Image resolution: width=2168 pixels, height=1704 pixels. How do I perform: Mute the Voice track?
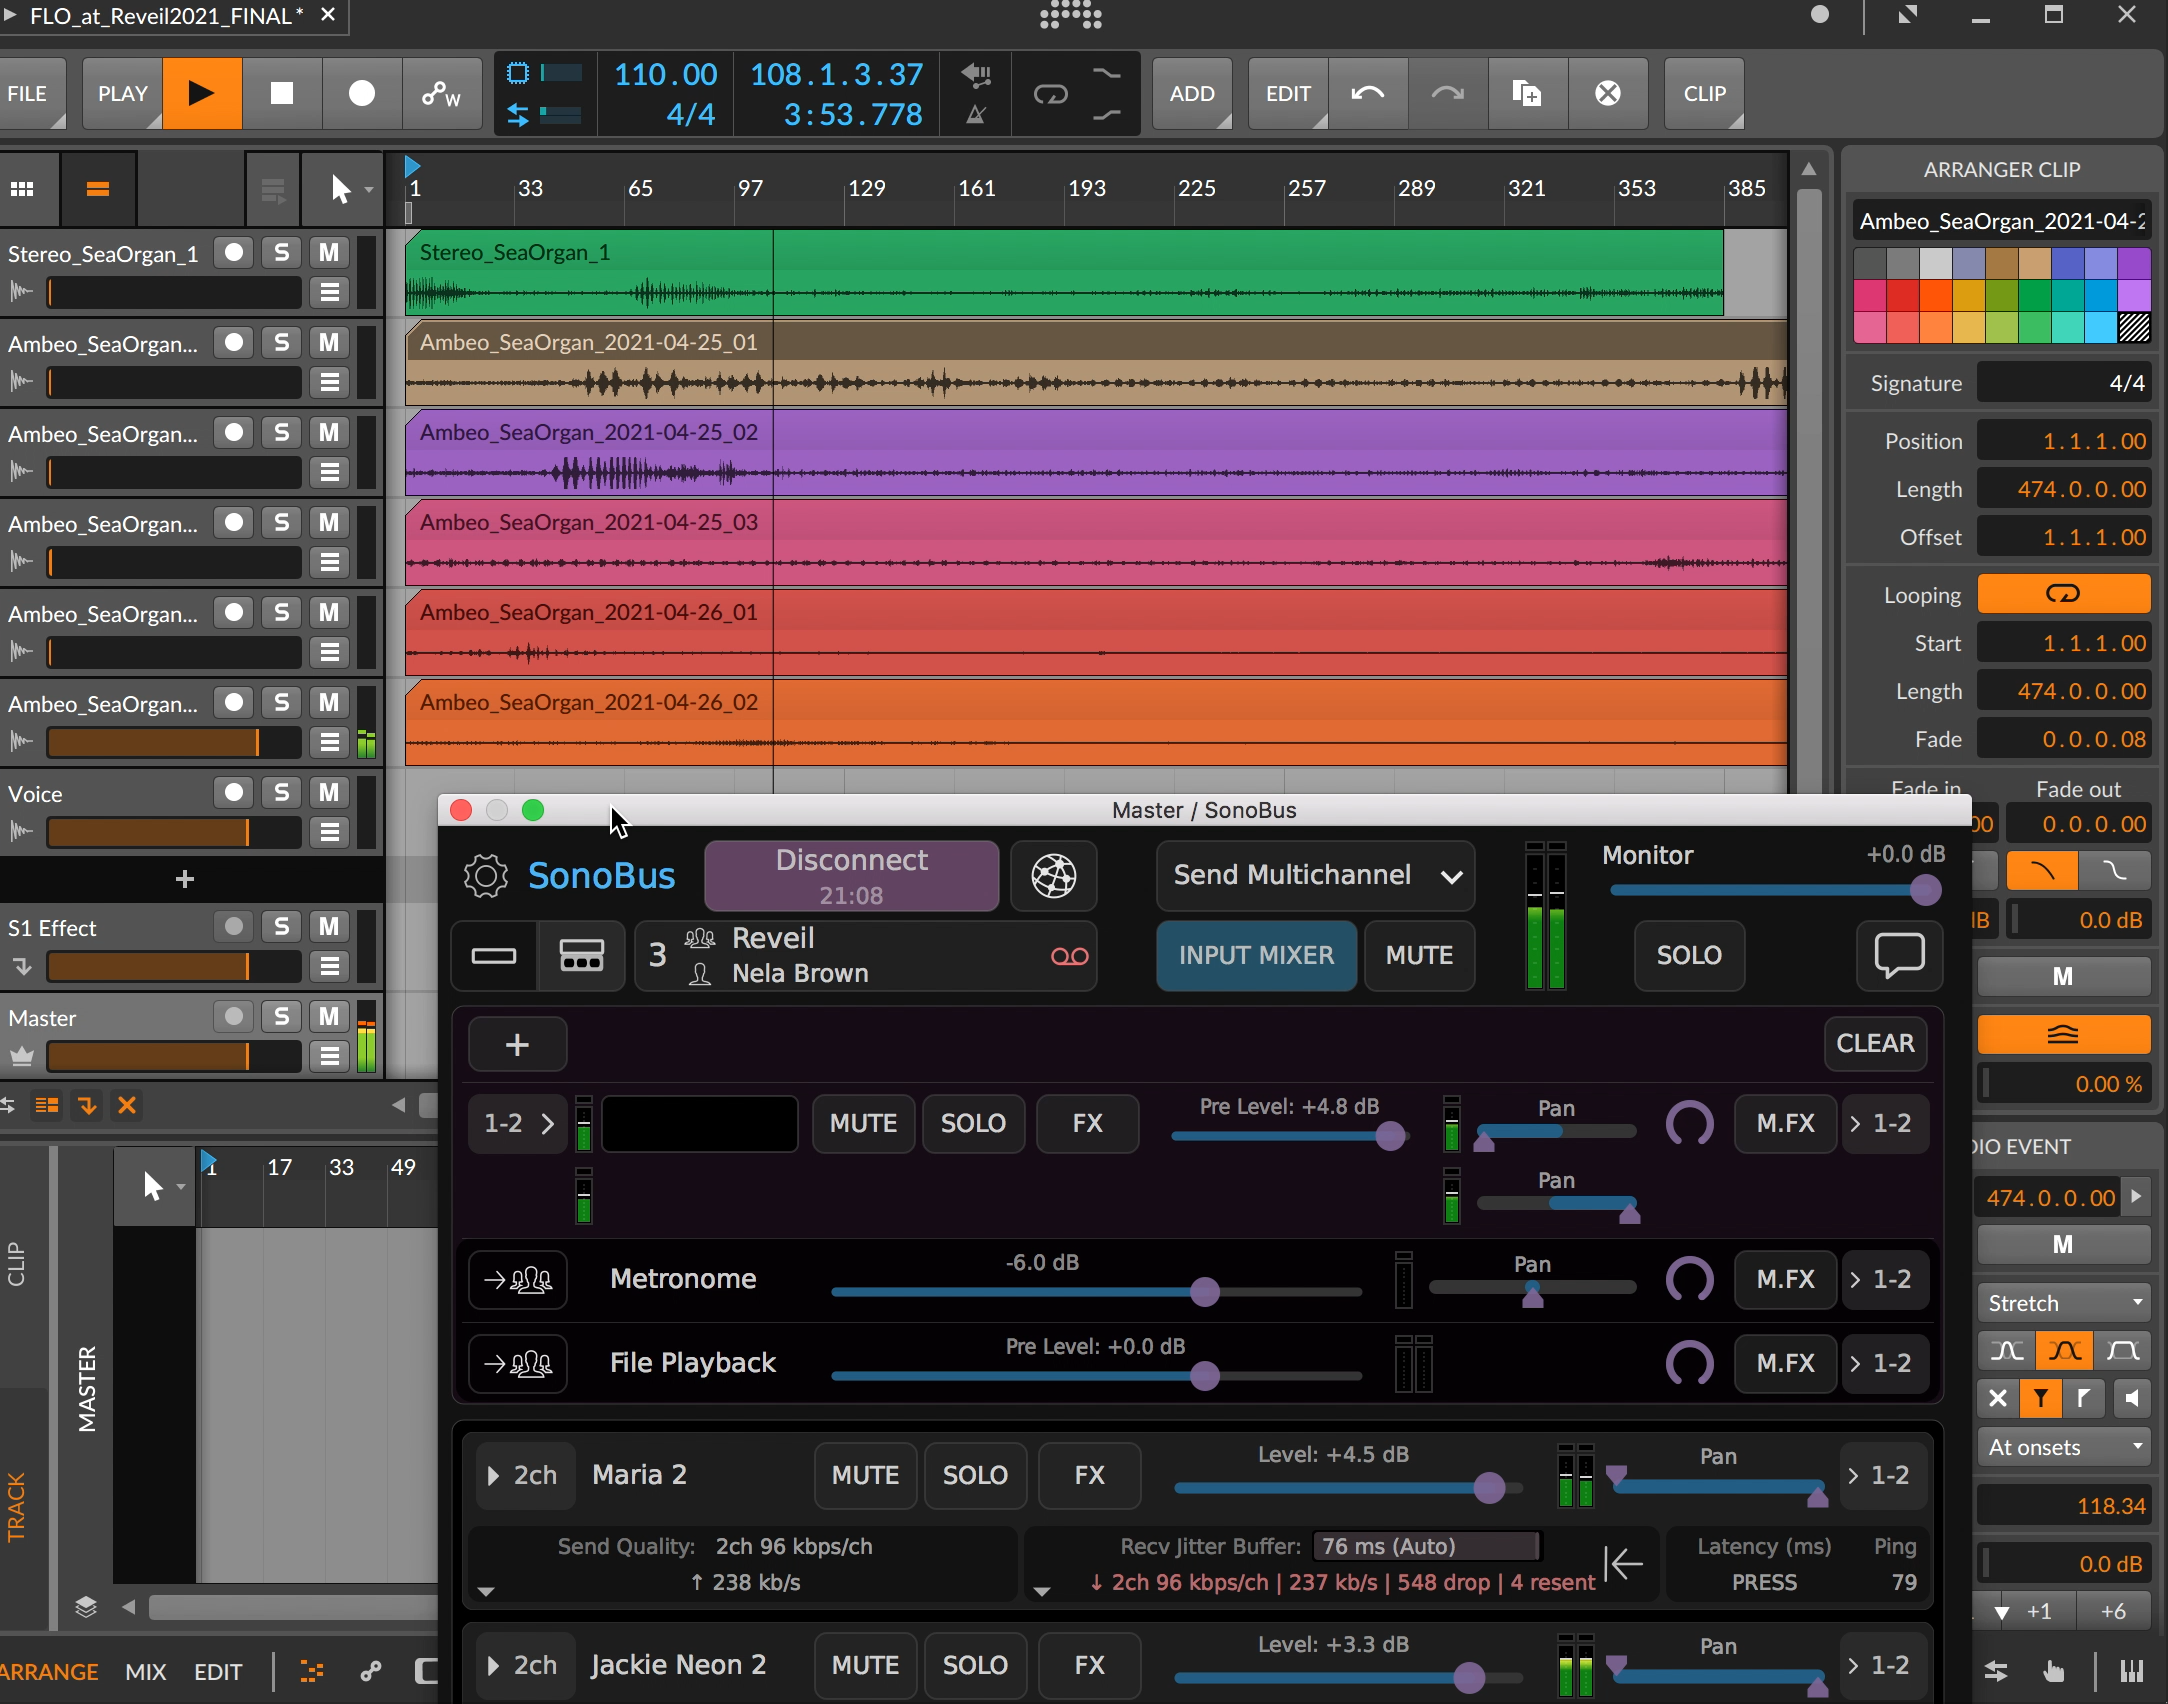click(x=329, y=793)
